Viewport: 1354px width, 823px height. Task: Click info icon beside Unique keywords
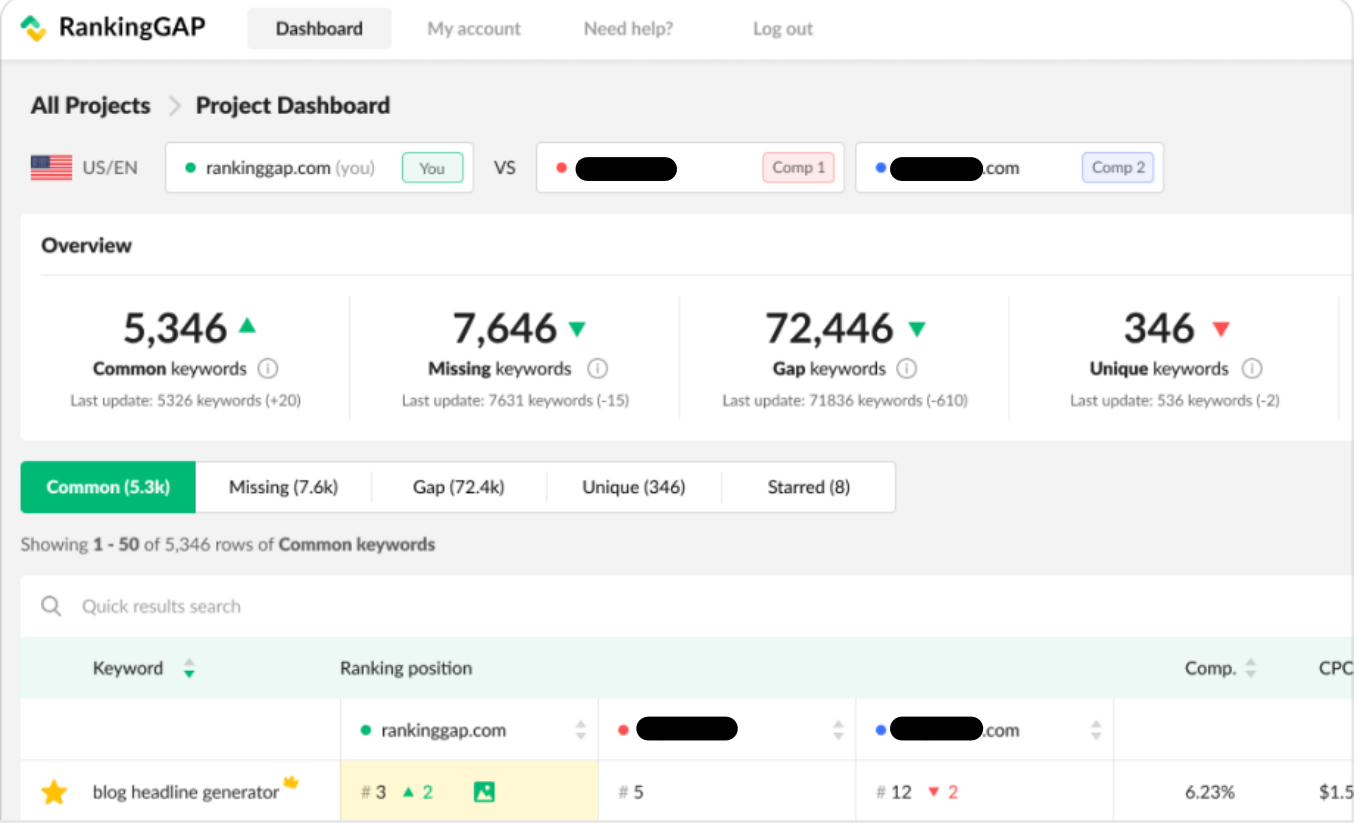click(x=1251, y=369)
